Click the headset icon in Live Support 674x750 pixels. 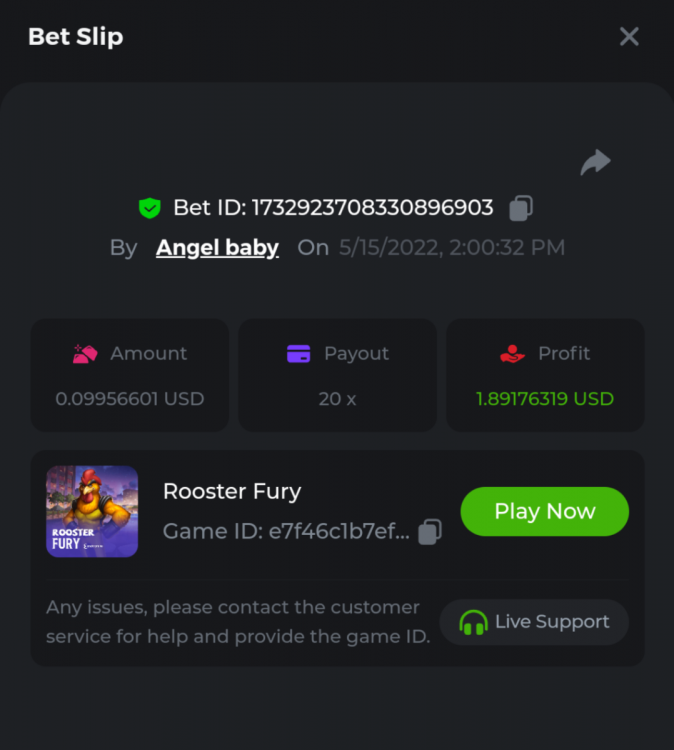[x=473, y=622]
